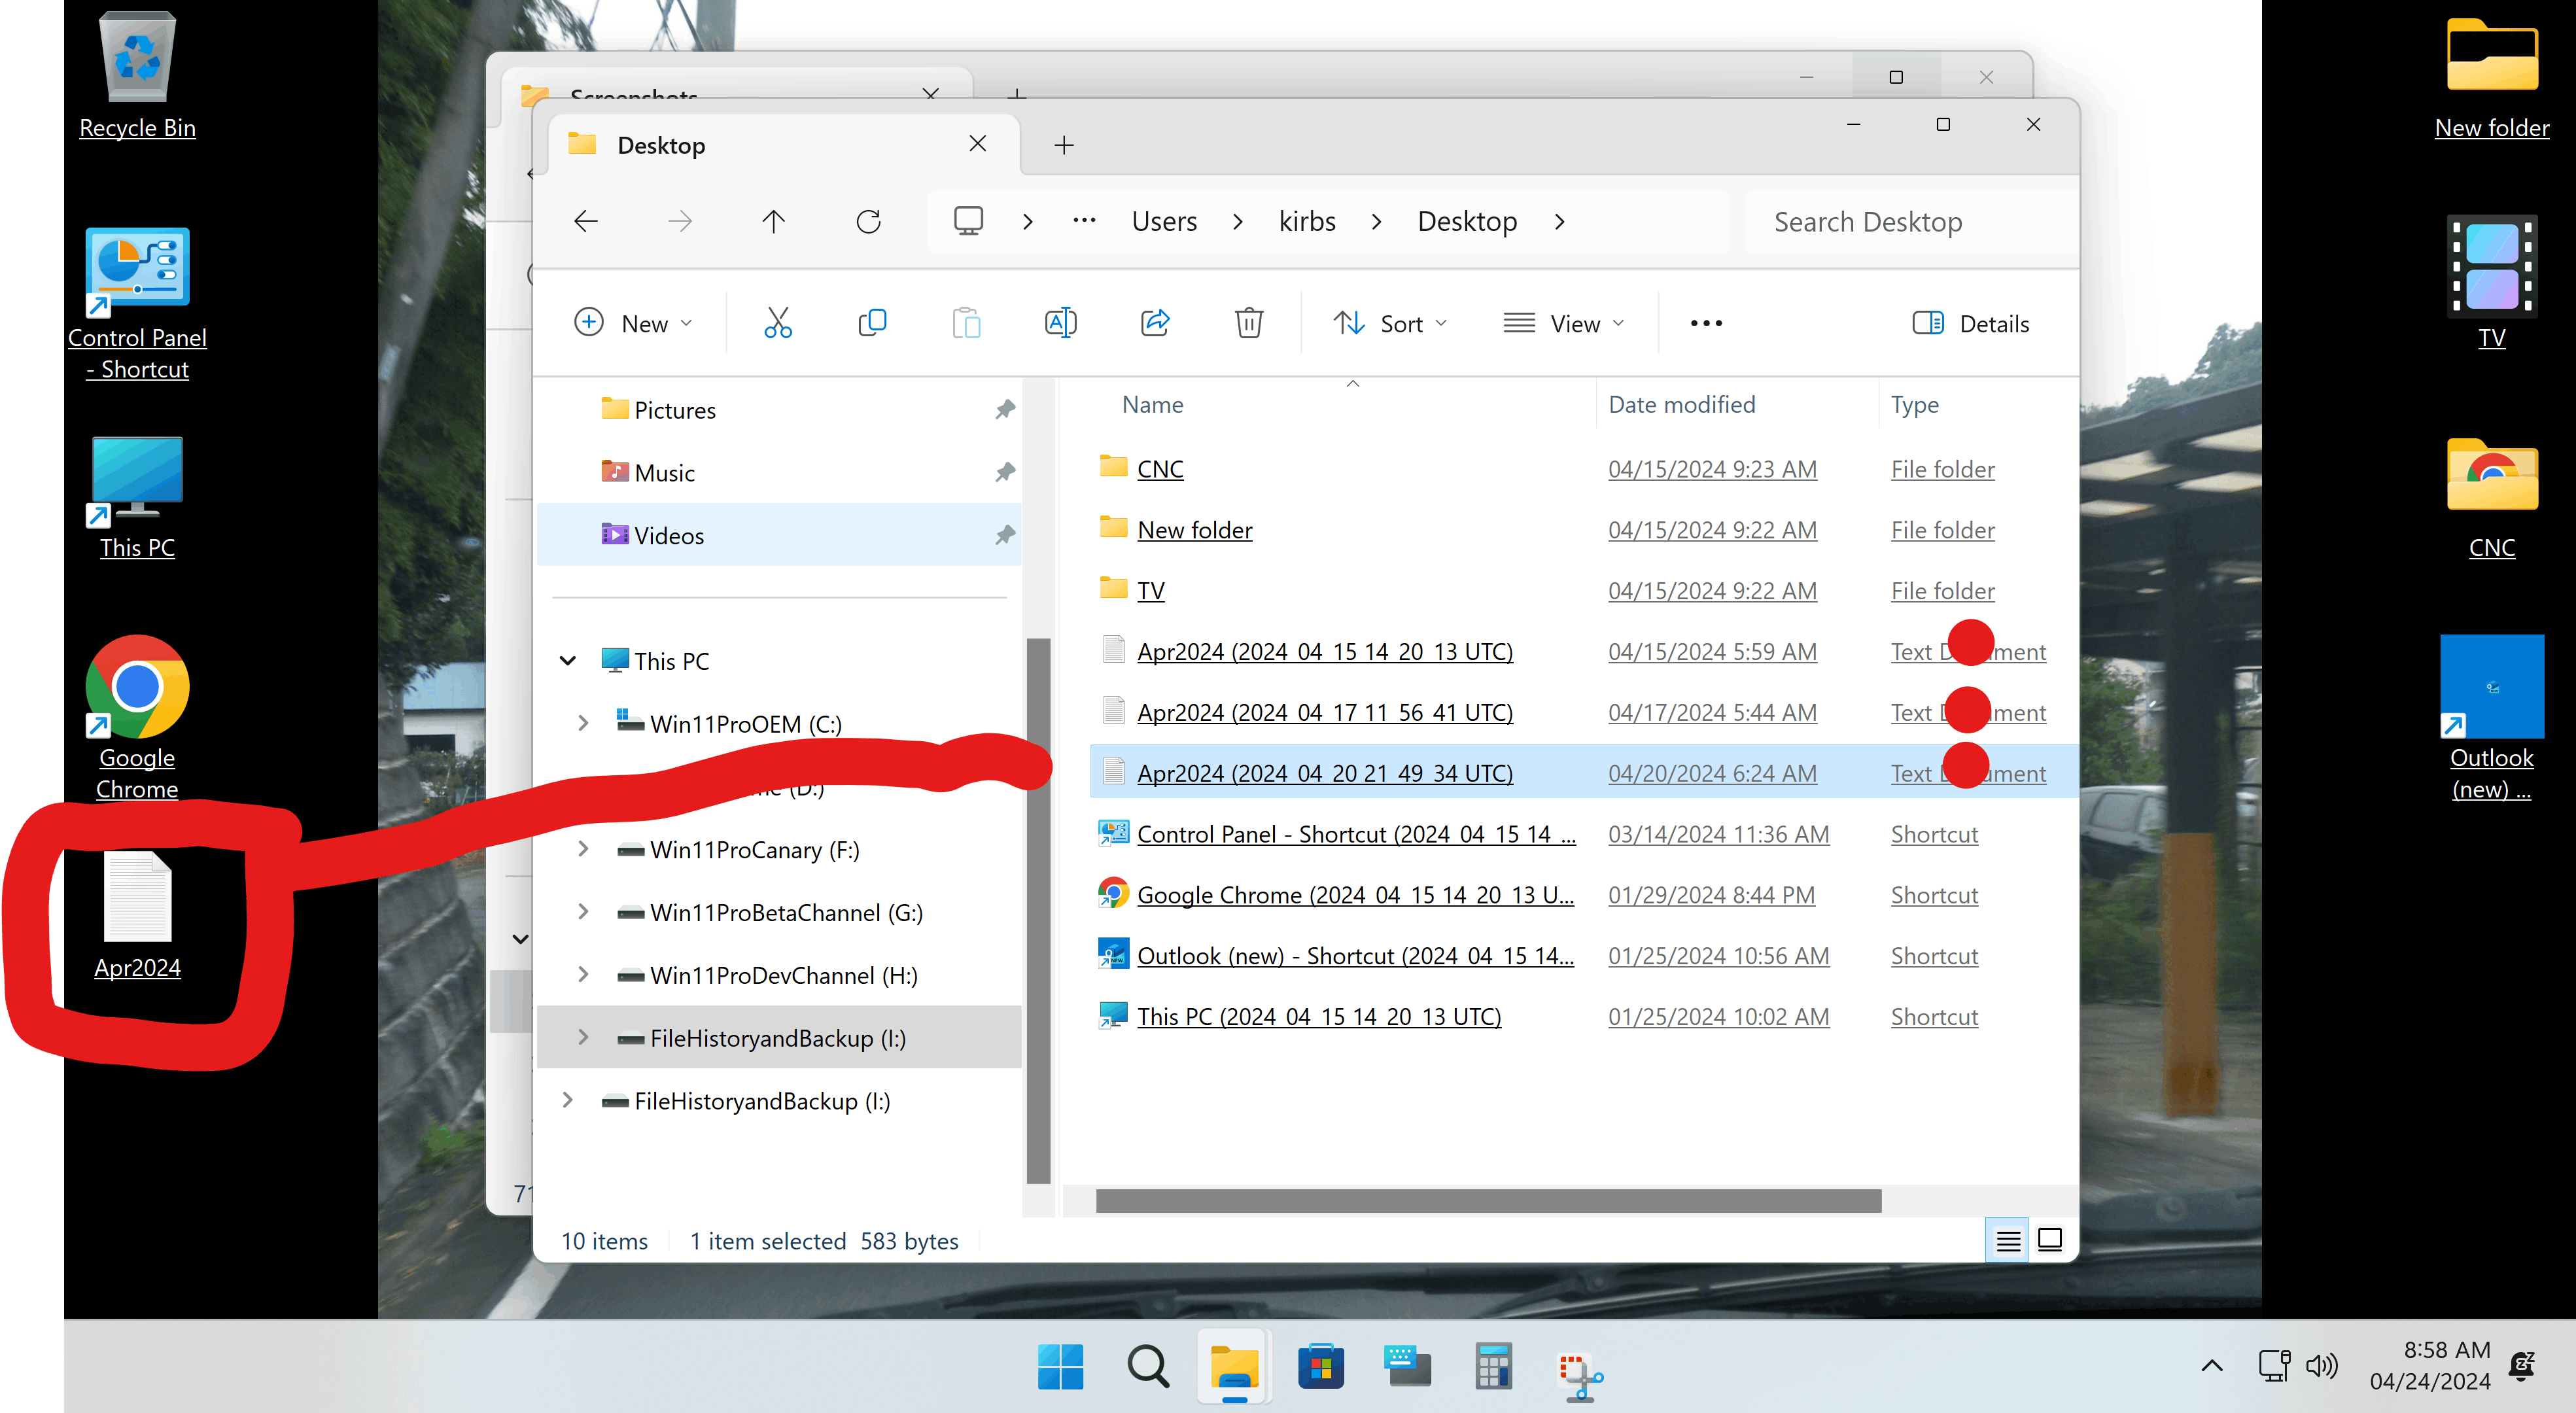Click the Paste clipboard icon
The image size is (2576, 1413).
[966, 323]
